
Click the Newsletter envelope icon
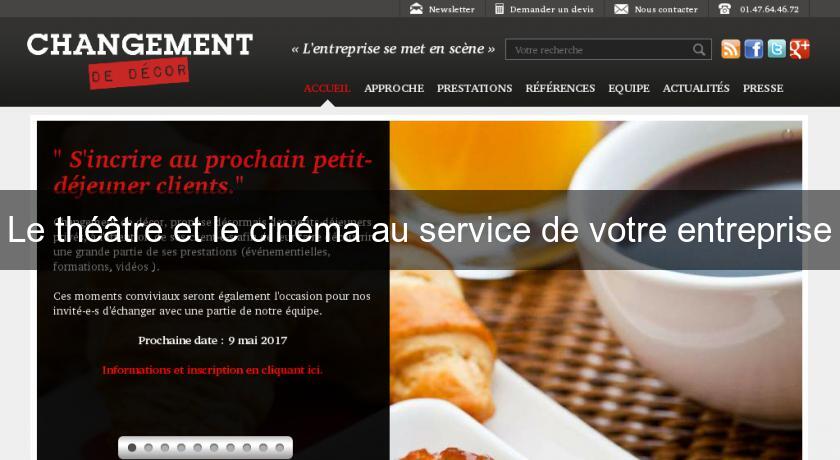tap(416, 9)
